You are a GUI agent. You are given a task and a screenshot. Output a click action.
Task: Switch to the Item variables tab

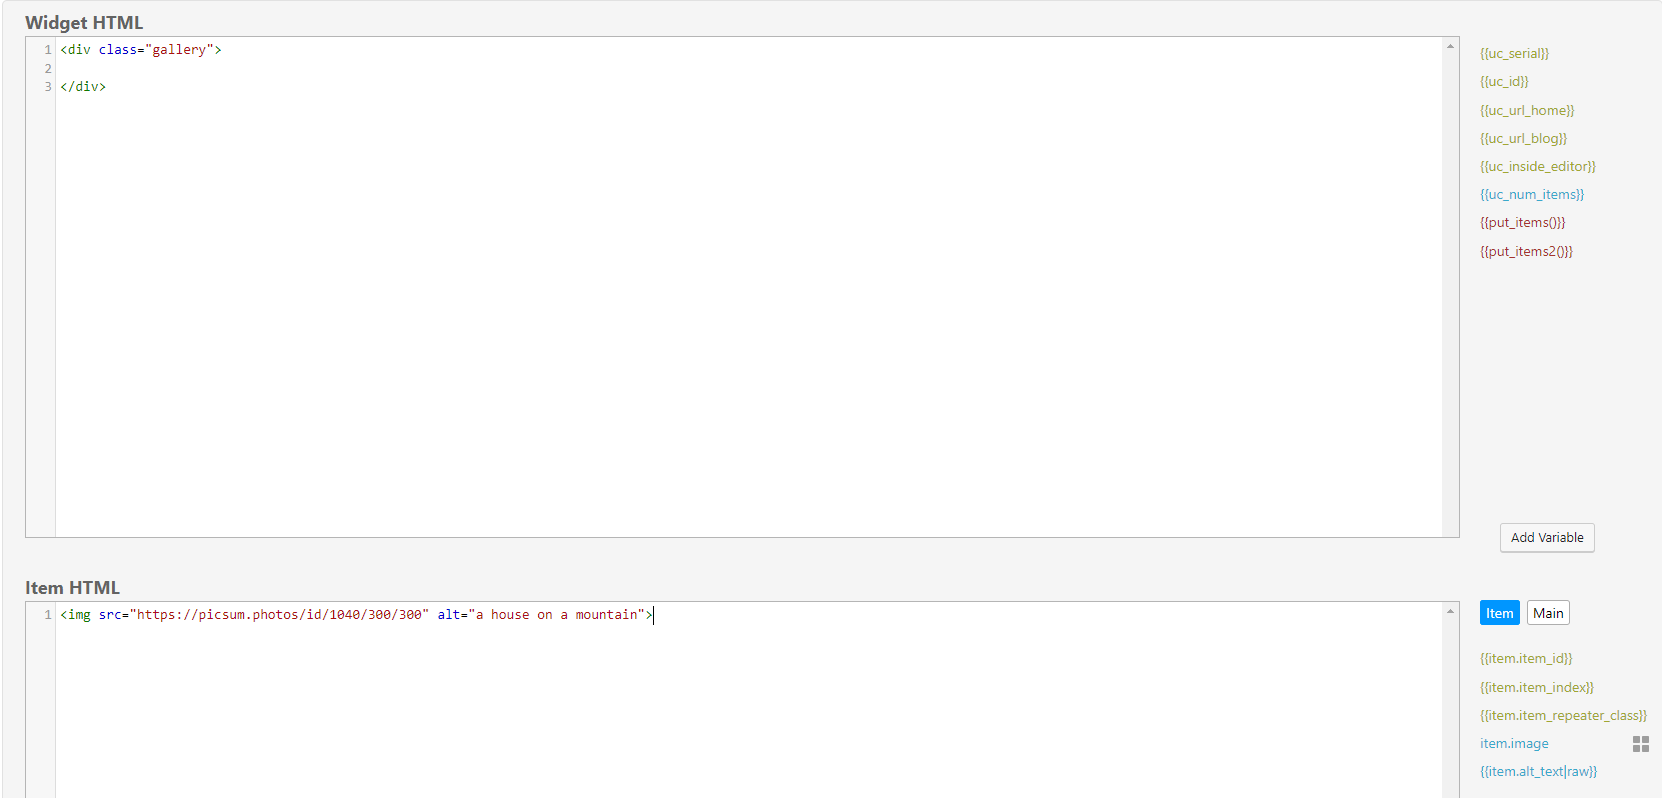coord(1499,613)
